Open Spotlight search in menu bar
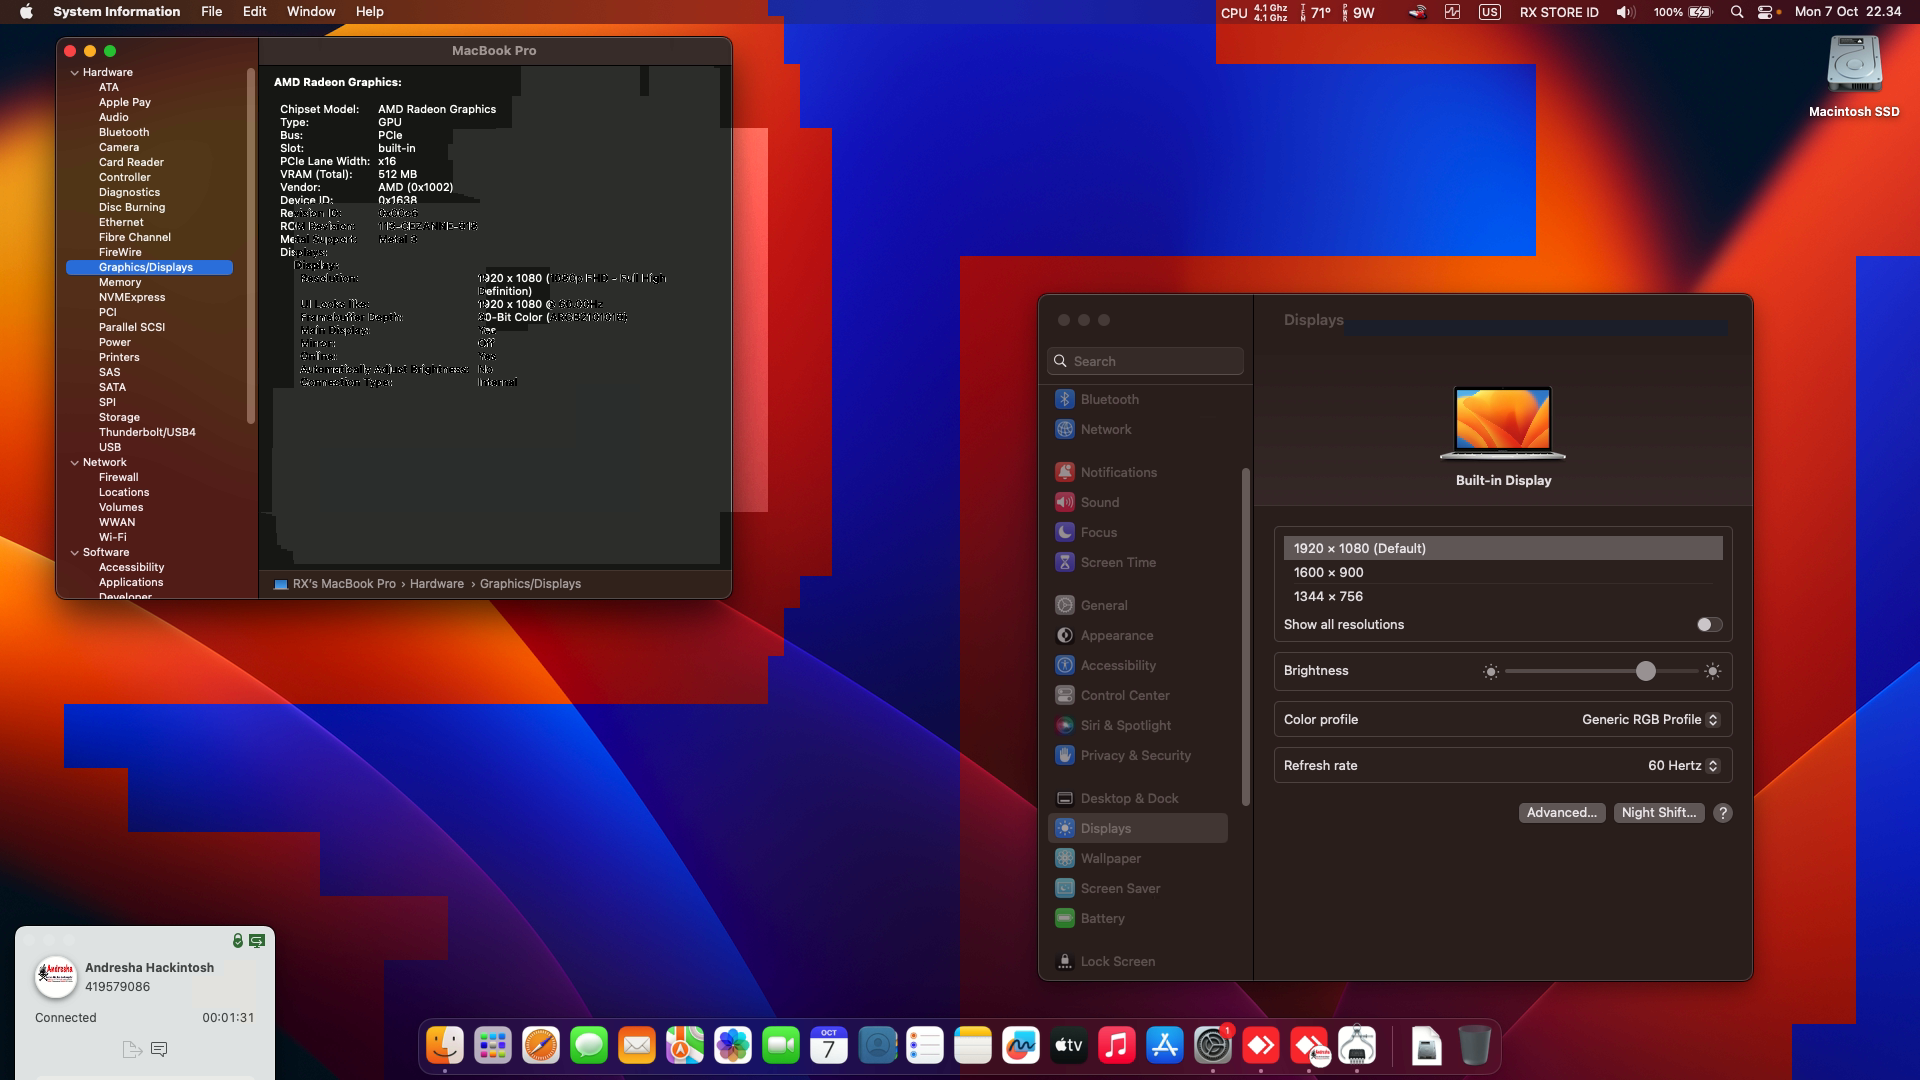 (x=1737, y=12)
